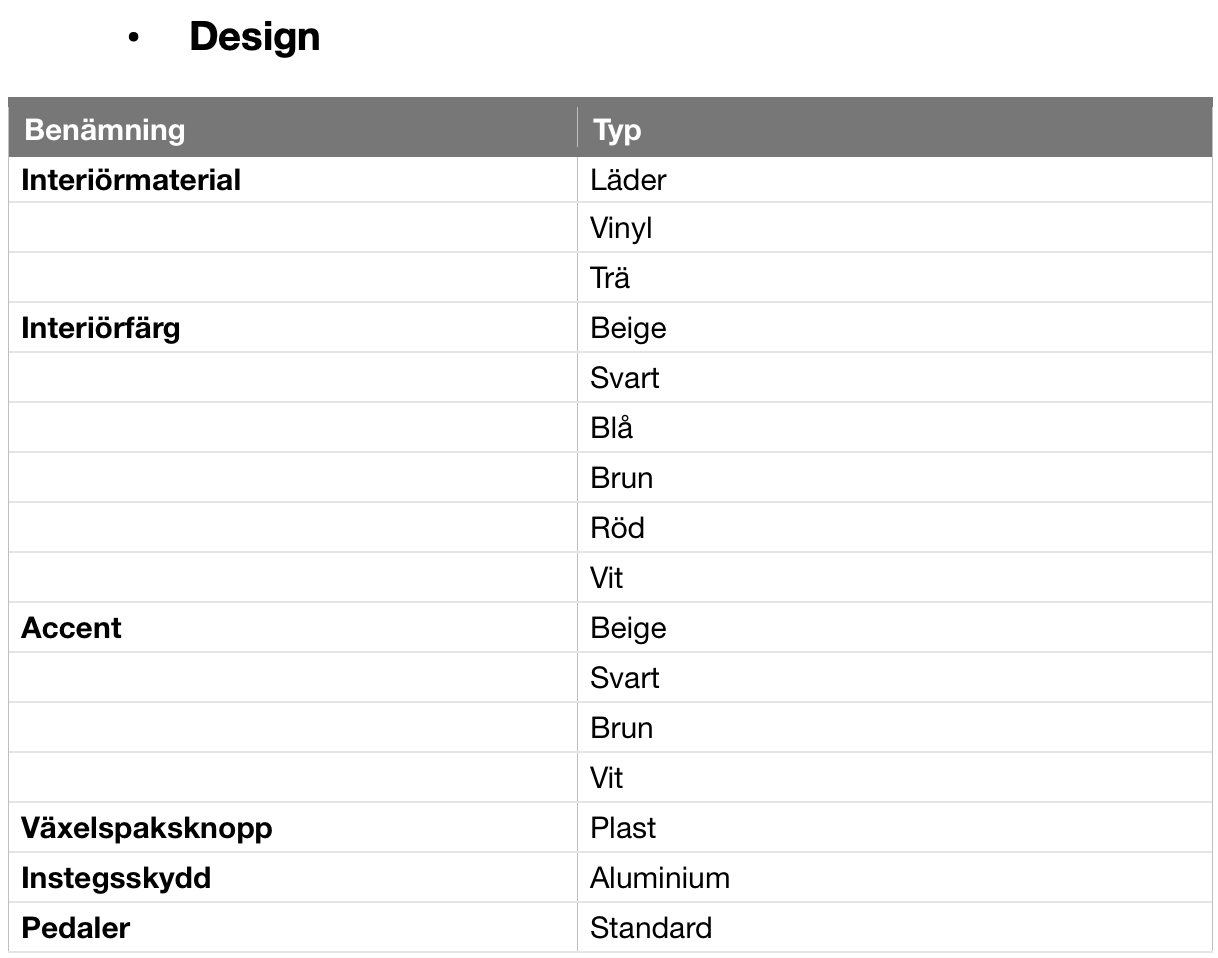
Task: Click the Design heading text
Action: [x=254, y=38]
